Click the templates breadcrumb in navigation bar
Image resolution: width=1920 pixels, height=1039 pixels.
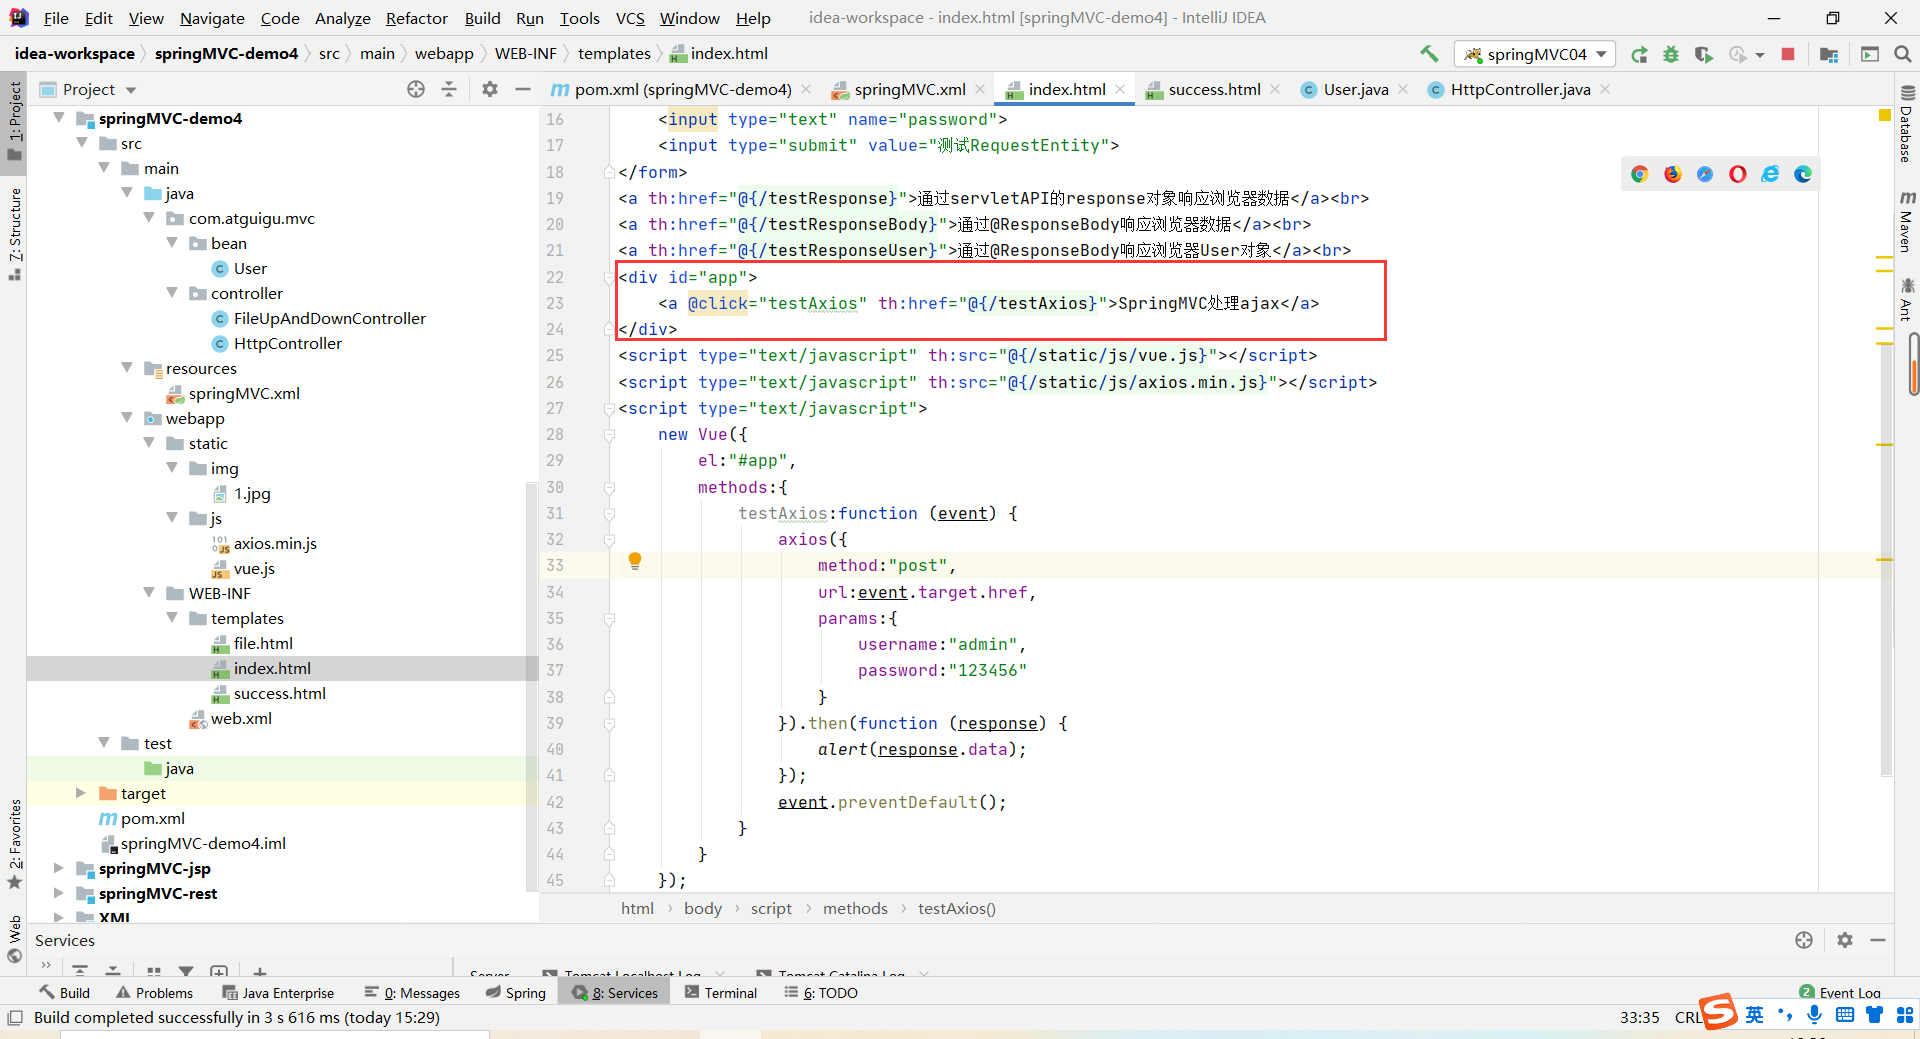point(614,53)
